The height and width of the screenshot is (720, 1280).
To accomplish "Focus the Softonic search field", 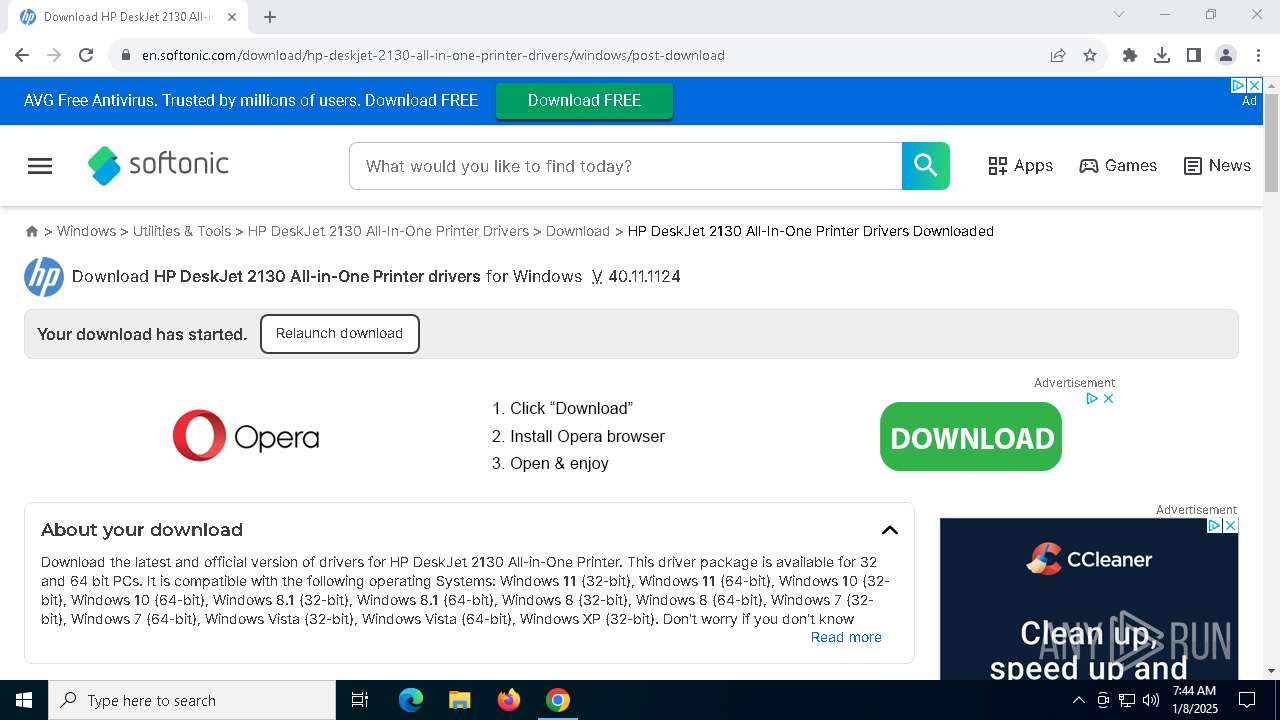I will tap(625, 166).
